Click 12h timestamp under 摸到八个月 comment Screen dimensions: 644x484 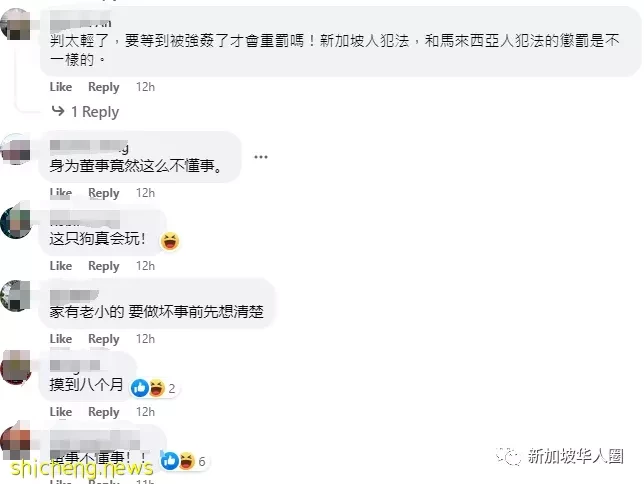point(145,412)
